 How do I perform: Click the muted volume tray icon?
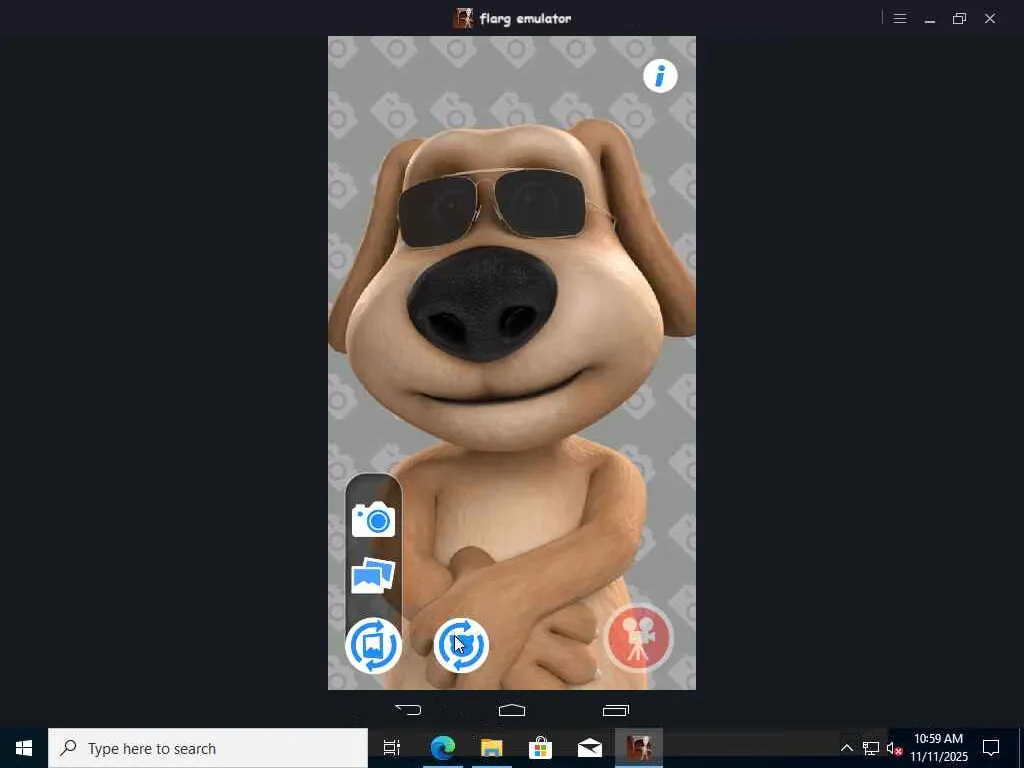pyautogui.click(x=894, y=748)
